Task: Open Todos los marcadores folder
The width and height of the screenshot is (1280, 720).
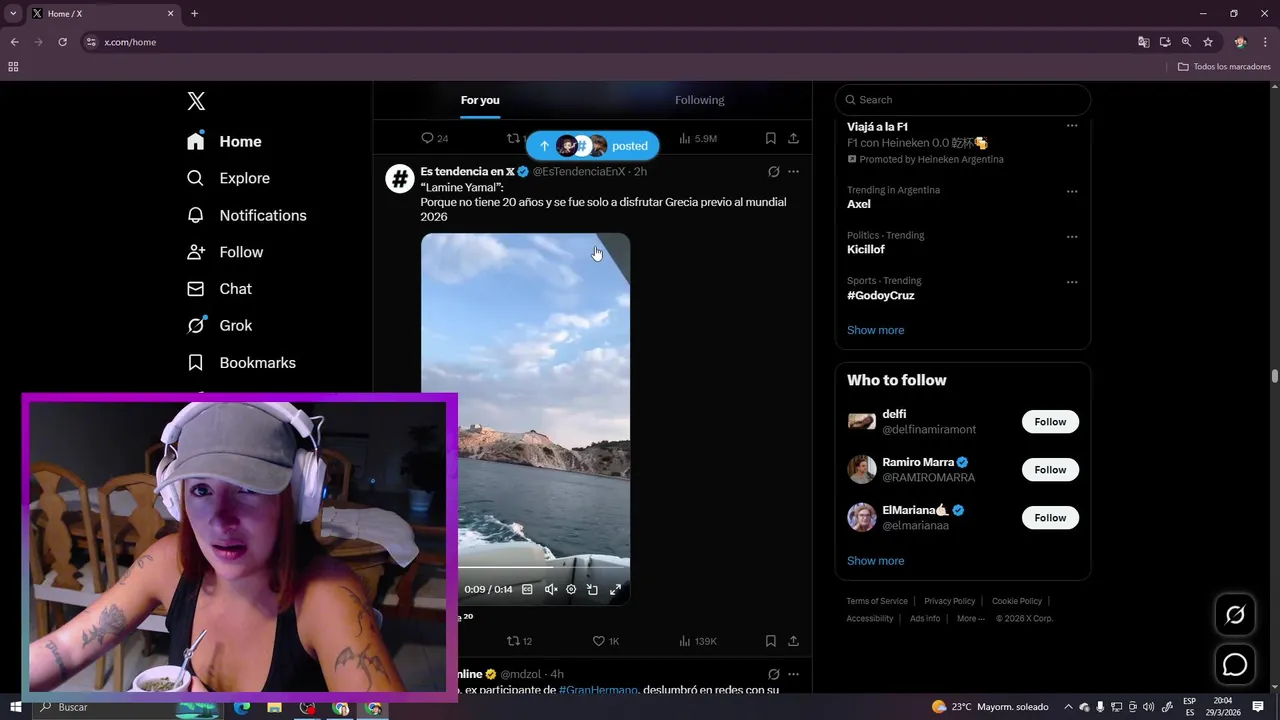Action: point(1224,67)
